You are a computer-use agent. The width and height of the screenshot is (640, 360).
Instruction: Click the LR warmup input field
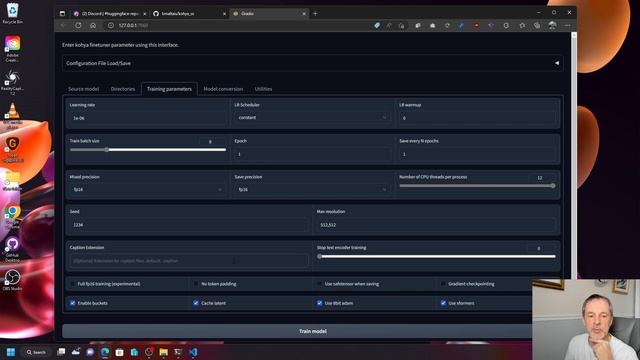point(477,118)
